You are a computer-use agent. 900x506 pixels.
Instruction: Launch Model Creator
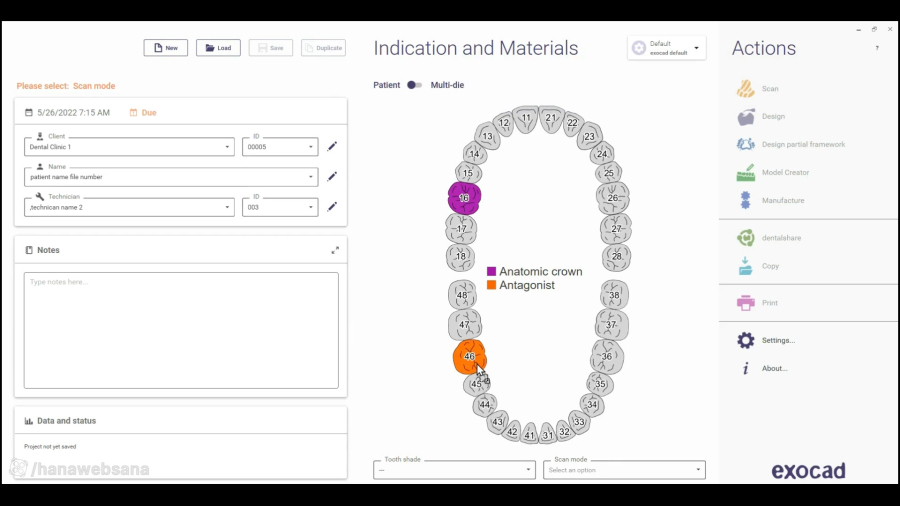[745, 173]
